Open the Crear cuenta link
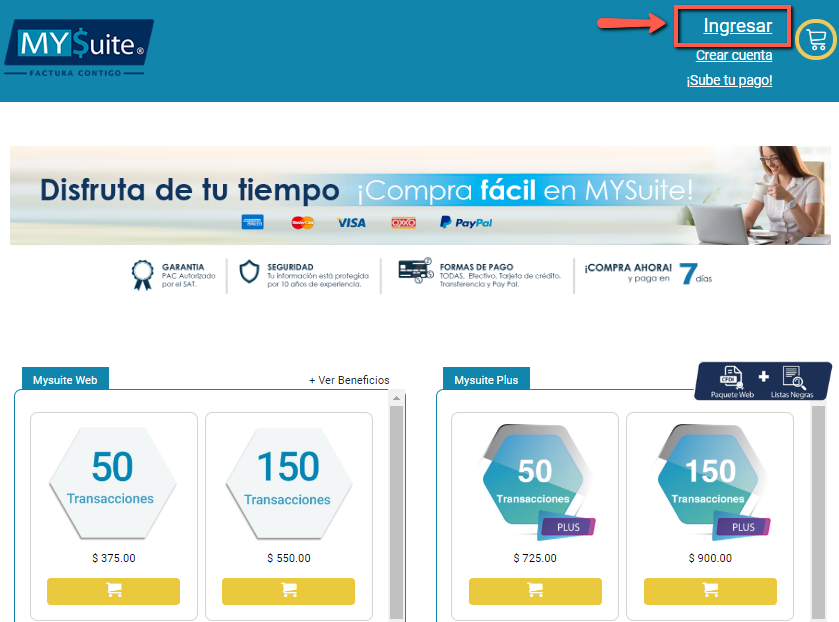 (x=734, y=55)
